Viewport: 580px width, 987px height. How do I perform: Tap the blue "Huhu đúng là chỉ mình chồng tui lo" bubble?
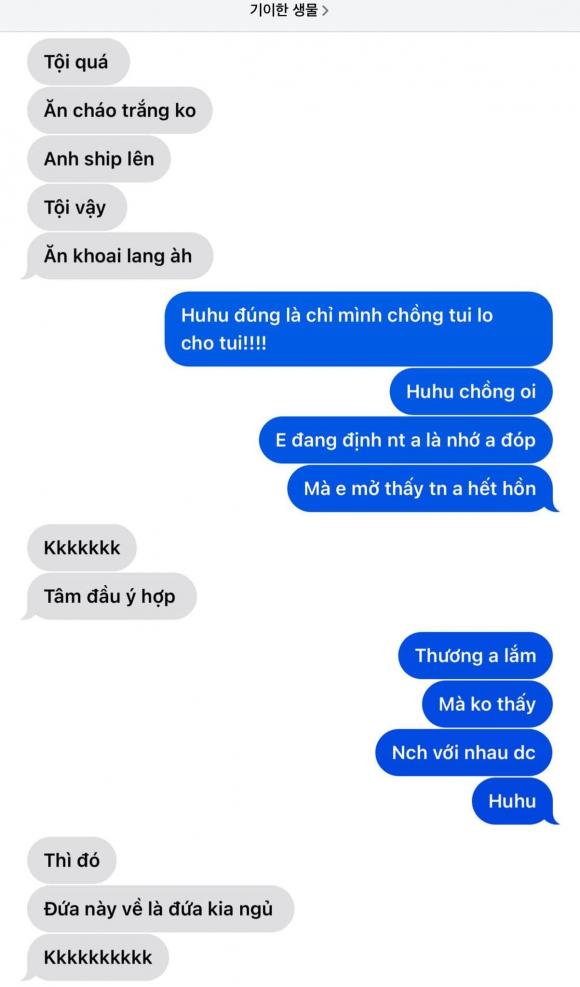click(x=359, y=329)
